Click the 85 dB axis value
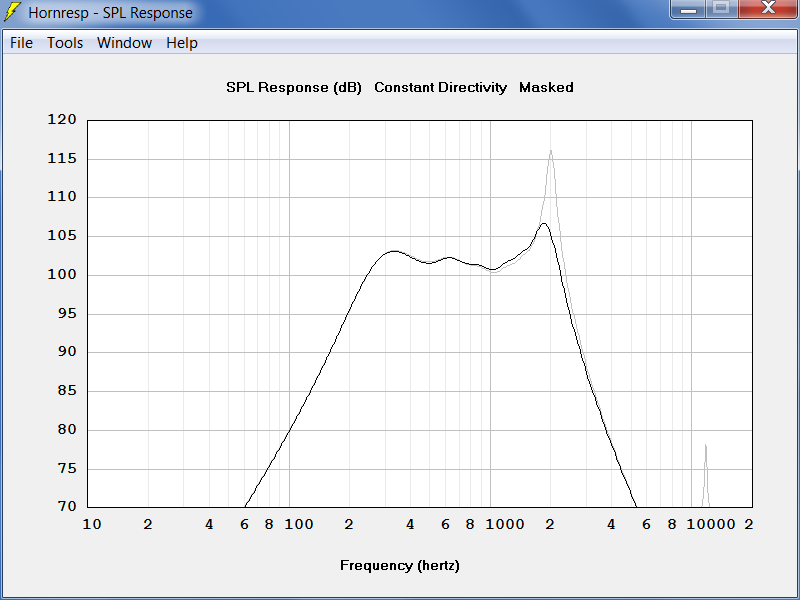 point(67,391)
